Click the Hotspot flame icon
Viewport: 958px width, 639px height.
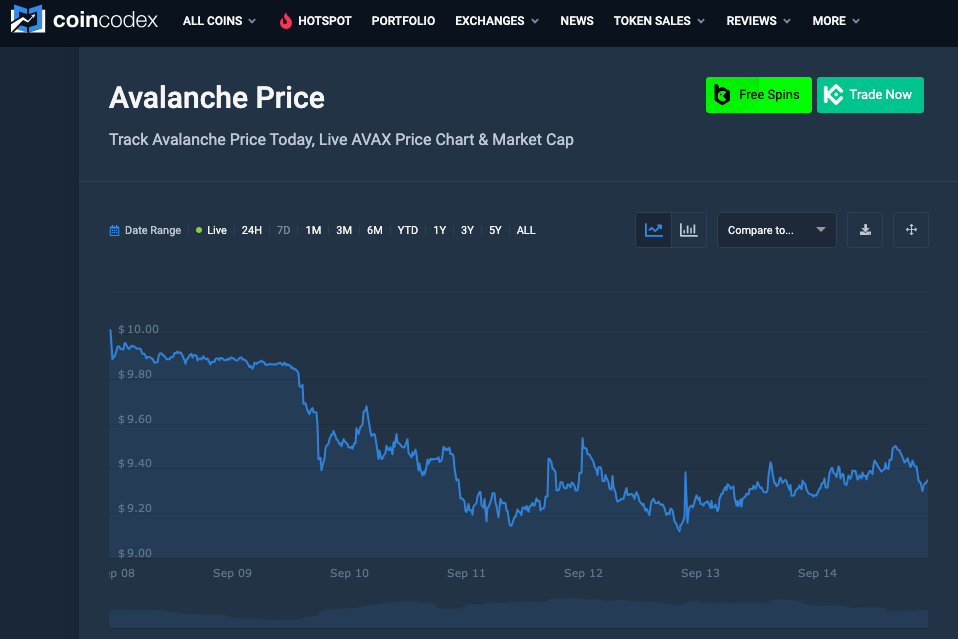coord(285,21)
